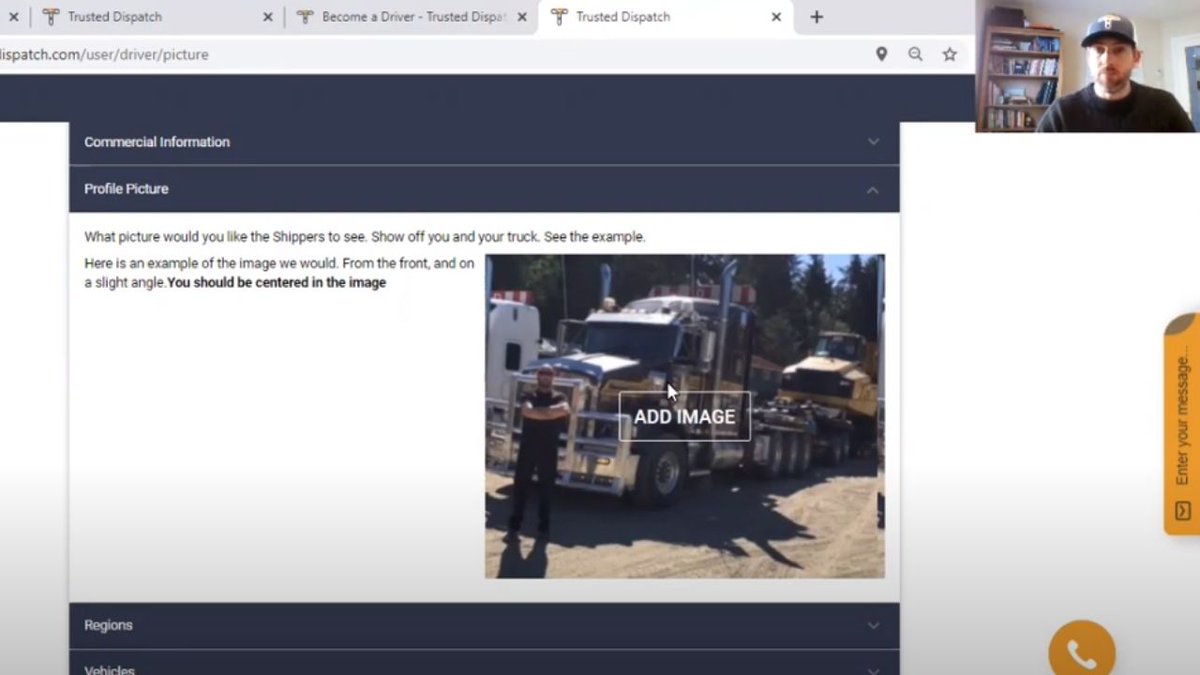Viewport: 1200px width, 675px height.
Task: Expand the Vehicles section
Action: [484, 664]
